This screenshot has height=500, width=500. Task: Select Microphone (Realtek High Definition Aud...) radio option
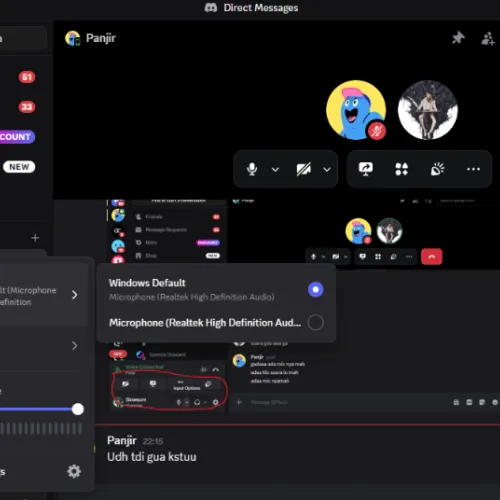coord(315,322)
